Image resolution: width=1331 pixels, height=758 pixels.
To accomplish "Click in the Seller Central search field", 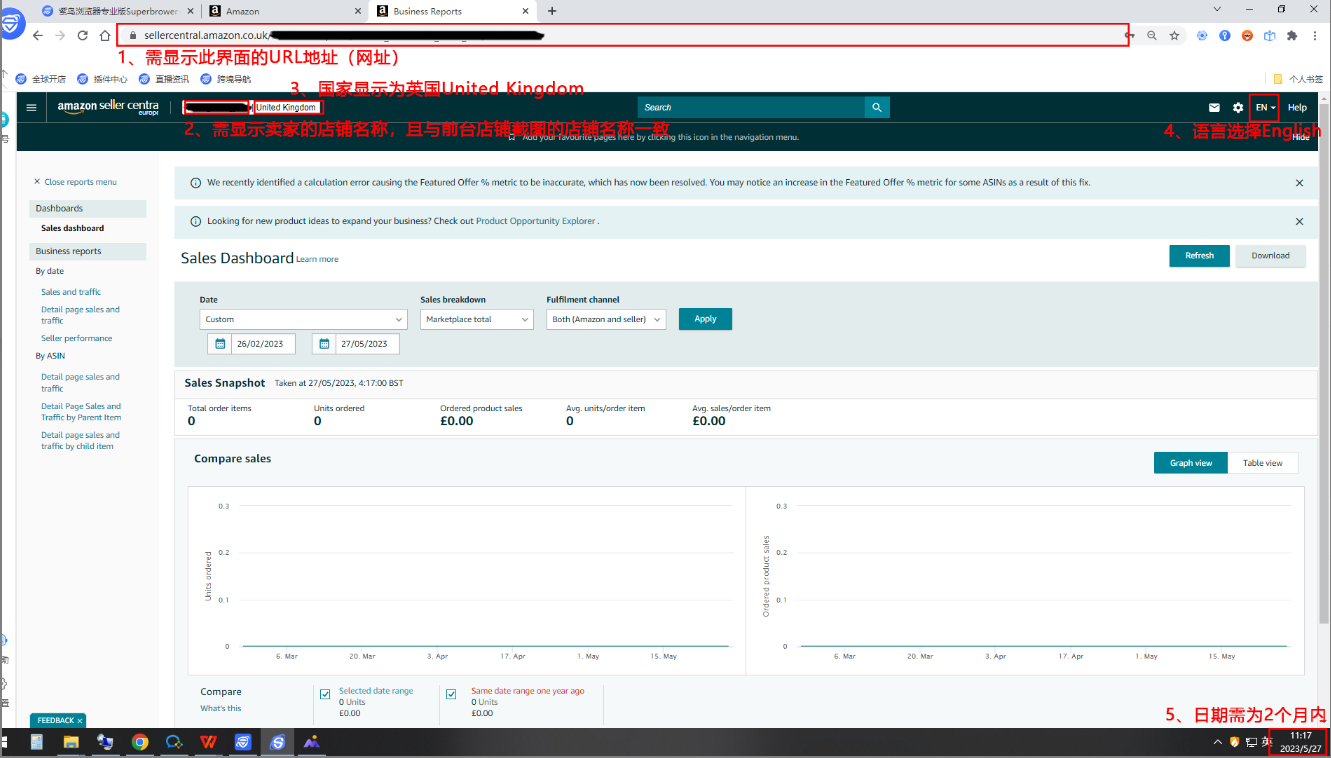I will [750, 107].
